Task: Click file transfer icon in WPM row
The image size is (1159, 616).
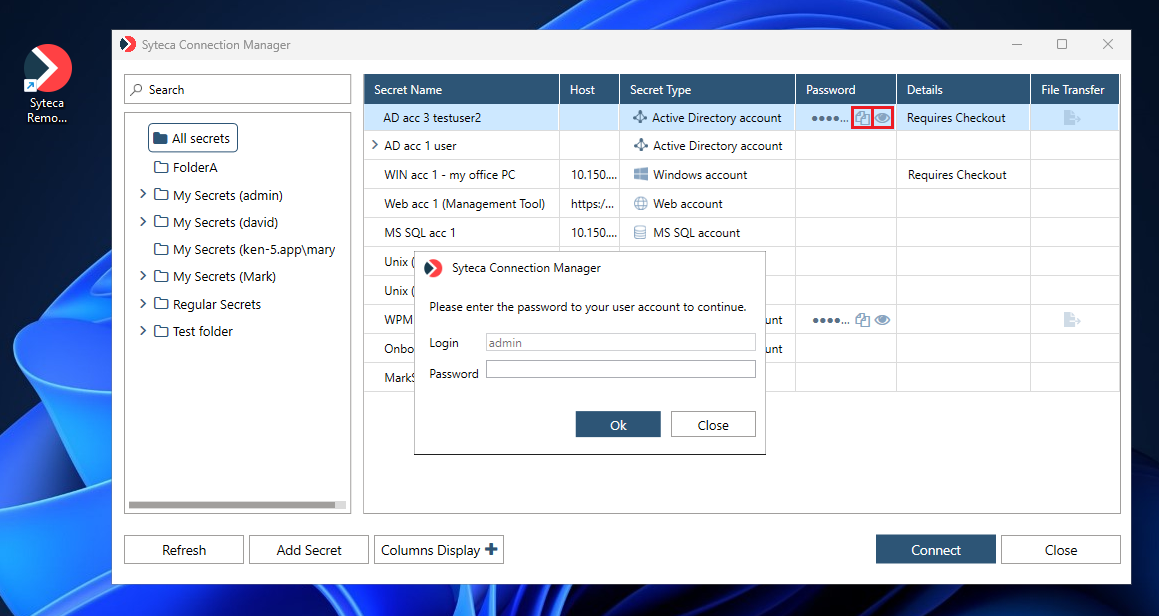Action: pos(1072,320)
